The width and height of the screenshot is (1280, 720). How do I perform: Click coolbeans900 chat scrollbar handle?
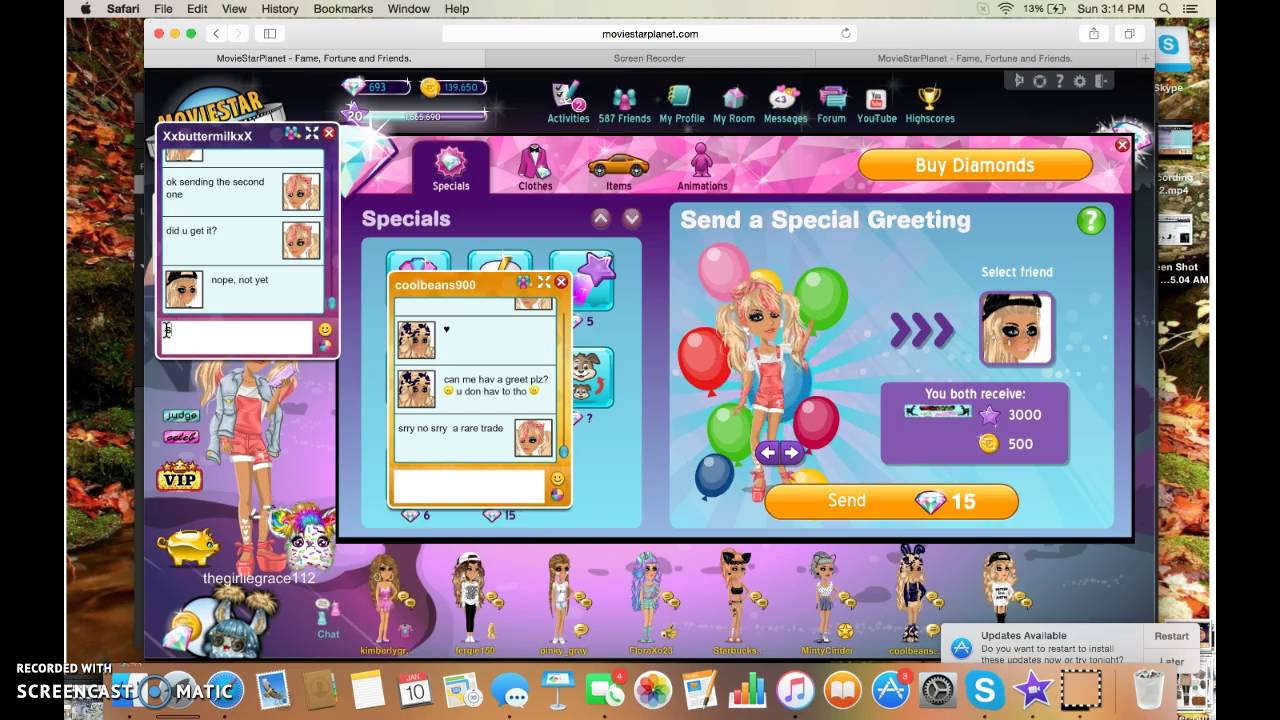(x=563, y=452)
